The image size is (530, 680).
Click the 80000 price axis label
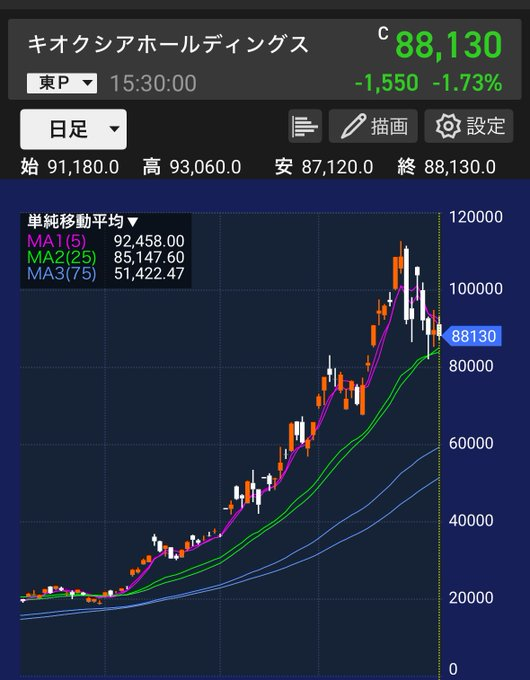tap(471, 366)
